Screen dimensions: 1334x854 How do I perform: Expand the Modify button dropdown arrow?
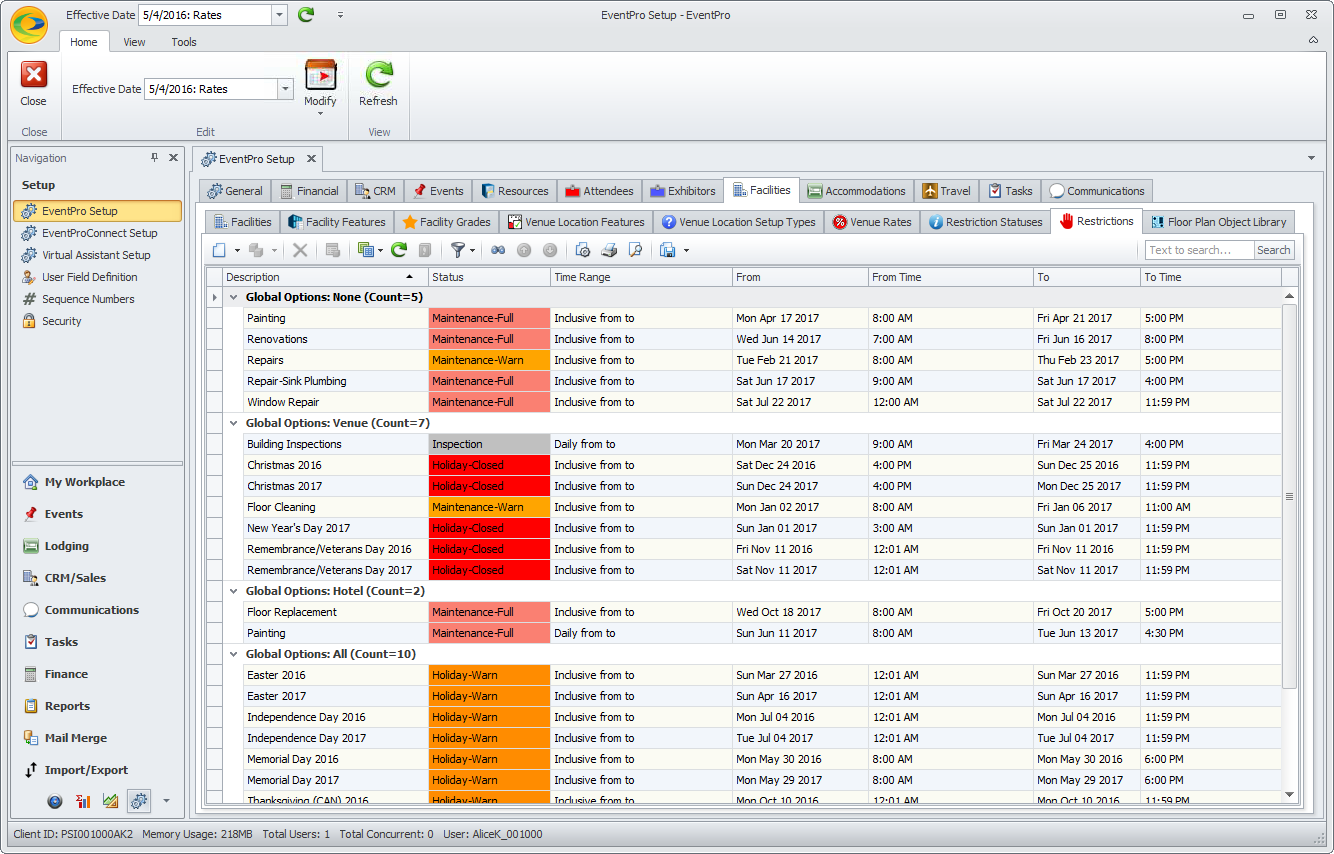[320, 113]
